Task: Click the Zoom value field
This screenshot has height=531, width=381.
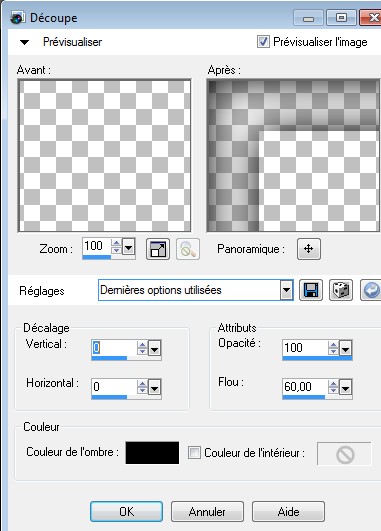Action: [x=97, y=246]
